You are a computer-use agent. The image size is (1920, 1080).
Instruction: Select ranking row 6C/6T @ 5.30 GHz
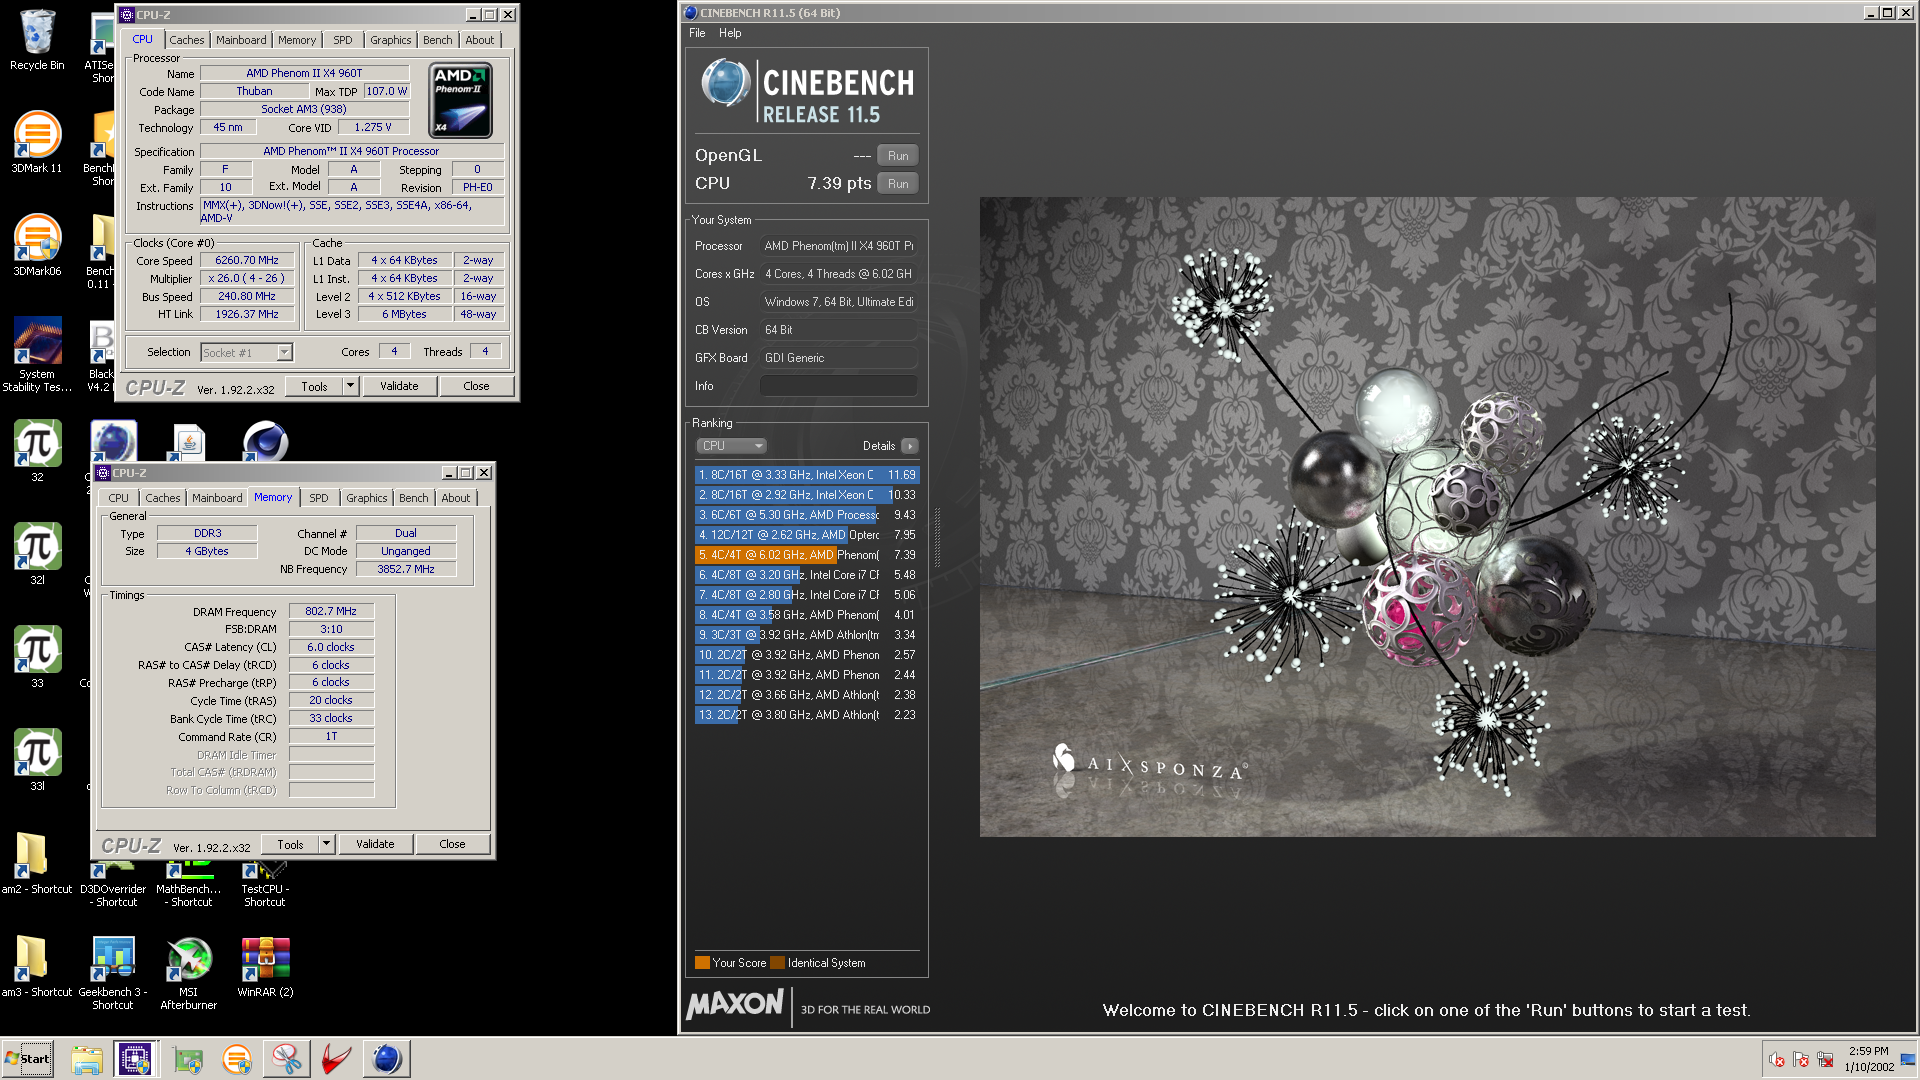click(x=807, y=515)
